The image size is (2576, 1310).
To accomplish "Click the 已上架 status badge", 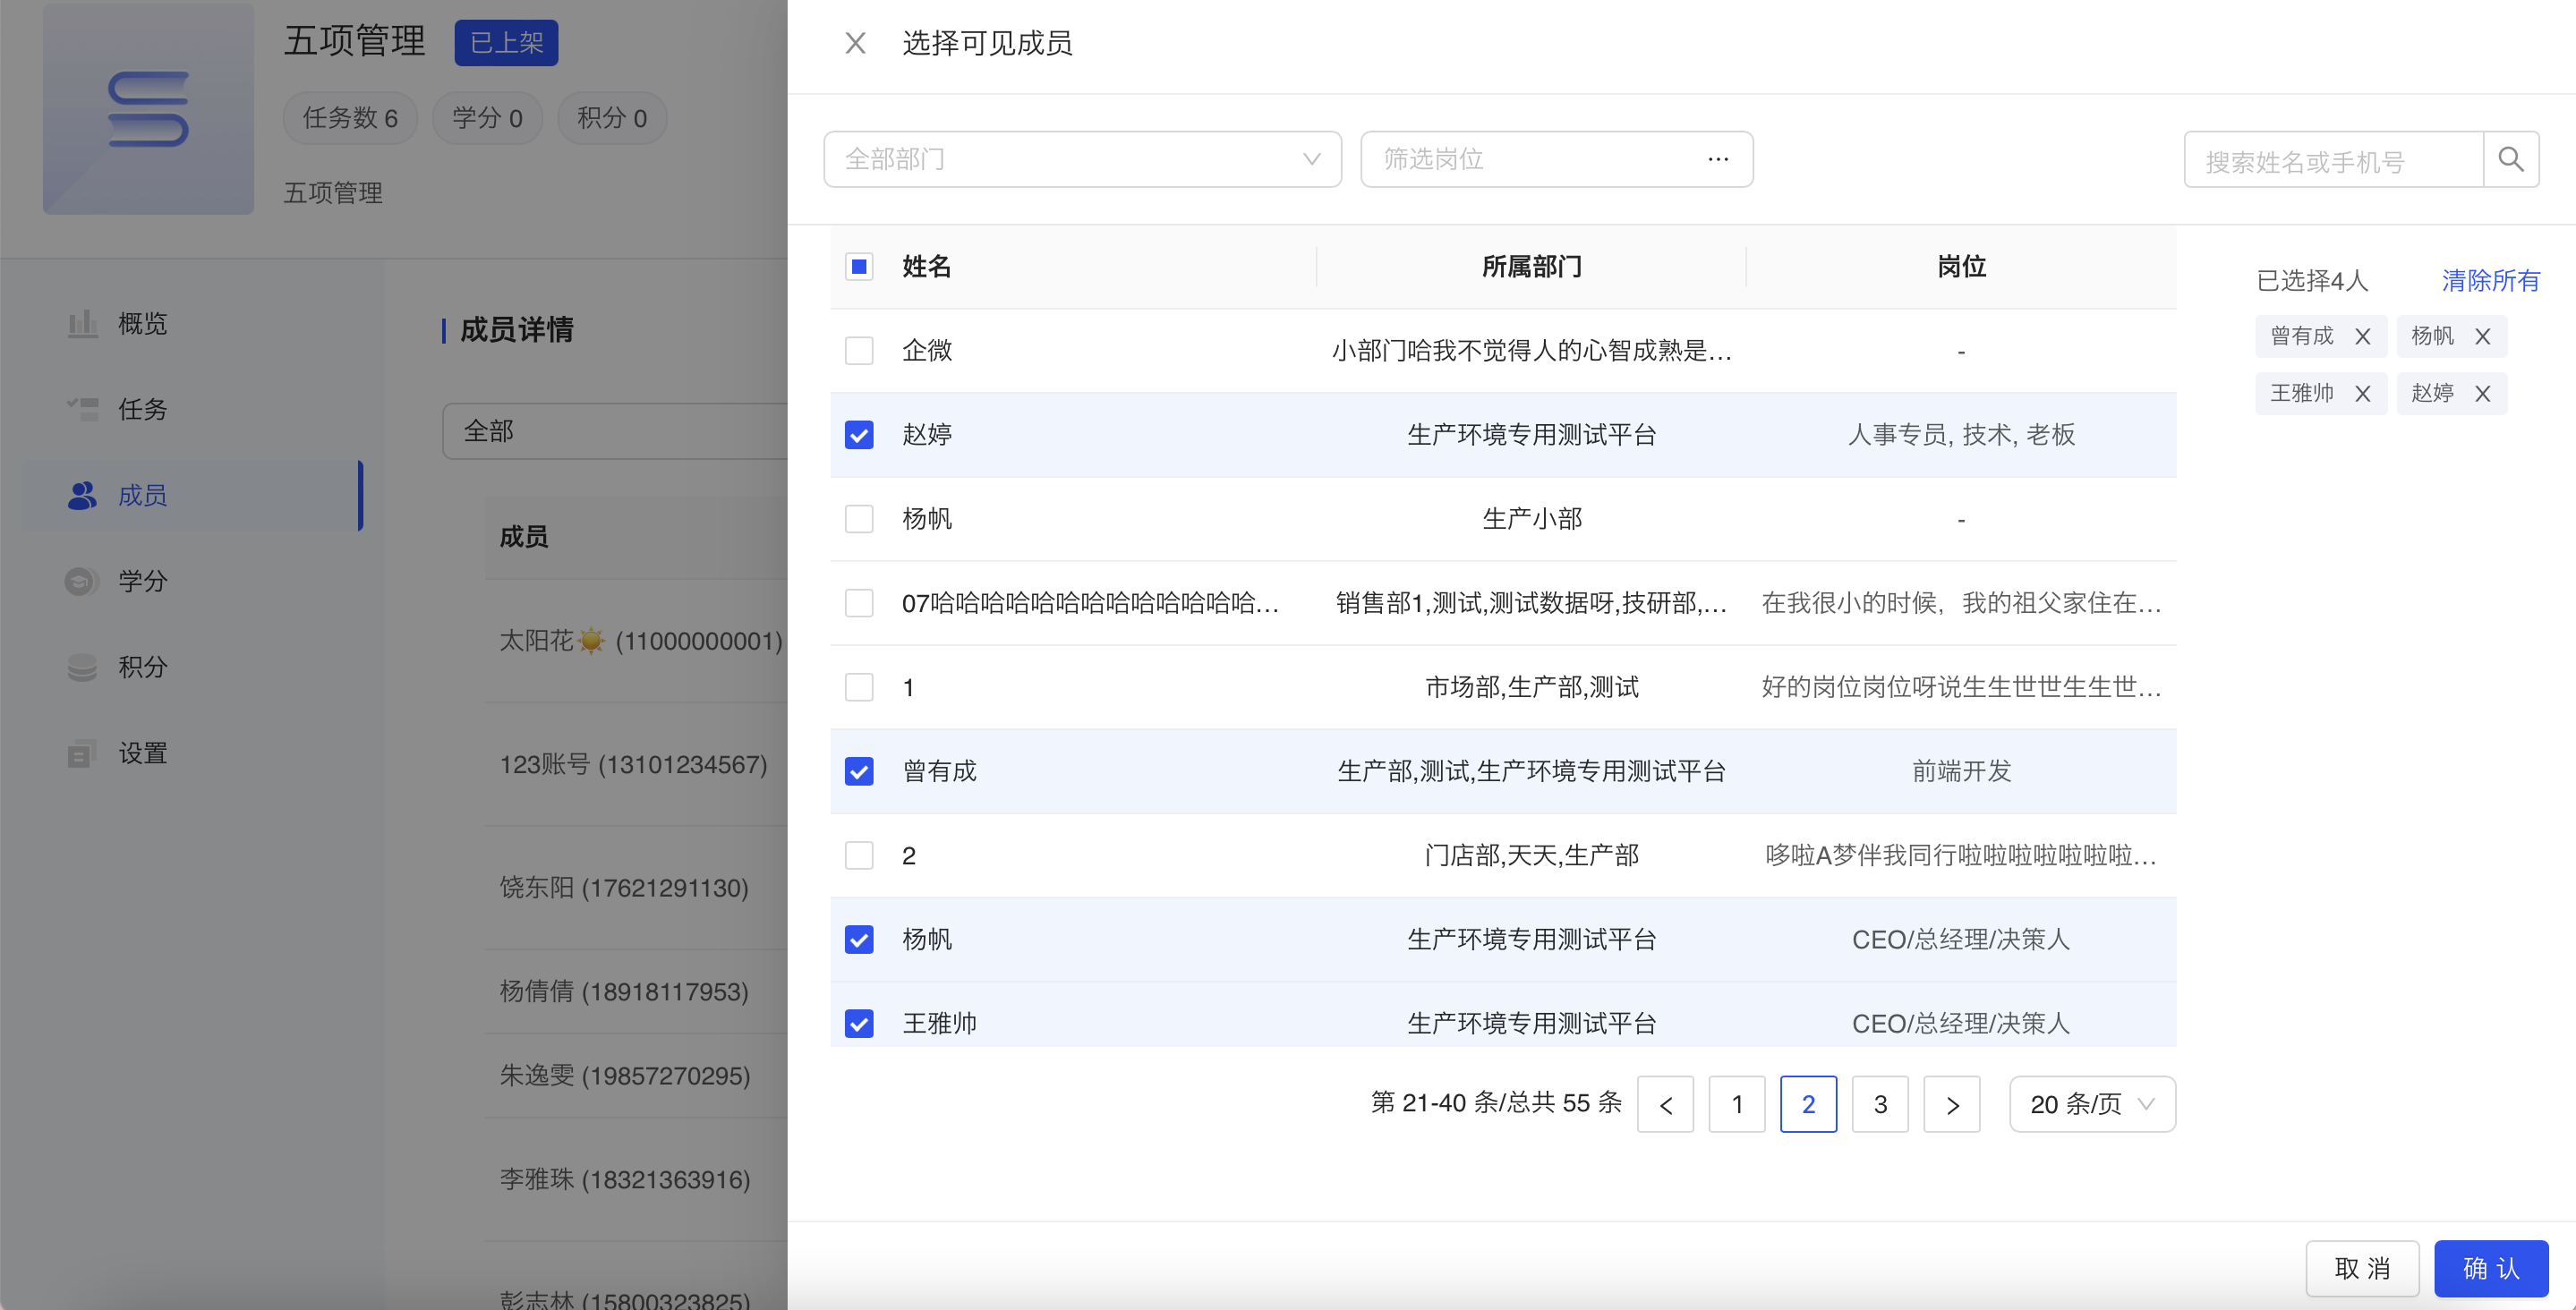I will [x=506, y=43].
